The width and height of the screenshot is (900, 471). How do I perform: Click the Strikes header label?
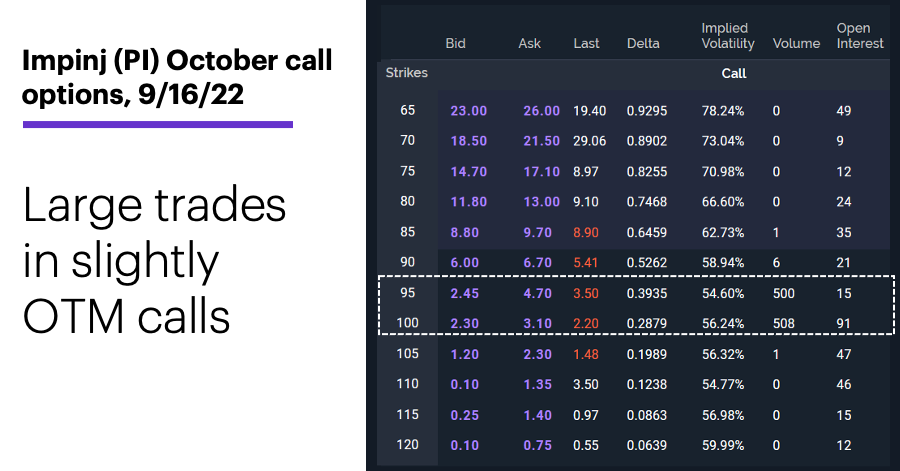click(x=406, y=73)
